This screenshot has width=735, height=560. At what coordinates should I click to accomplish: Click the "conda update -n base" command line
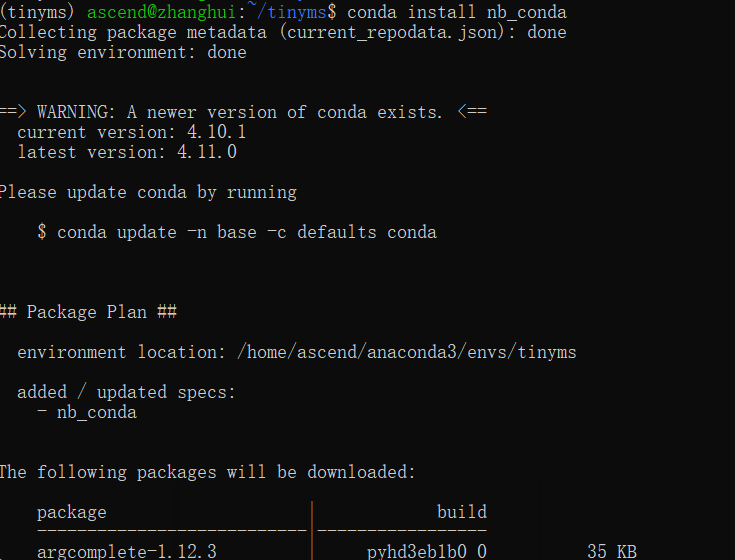[x=237, y=232]
